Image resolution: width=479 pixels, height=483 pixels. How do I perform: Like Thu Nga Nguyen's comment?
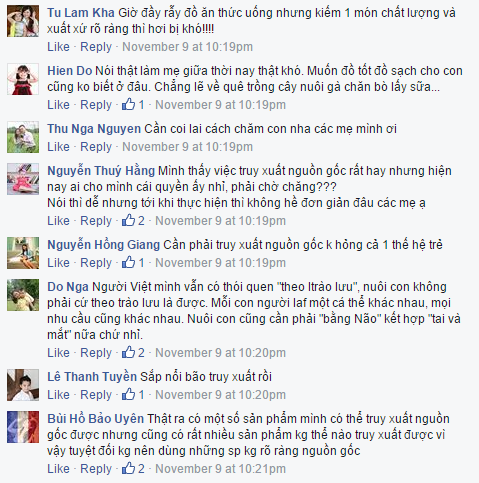58,147
